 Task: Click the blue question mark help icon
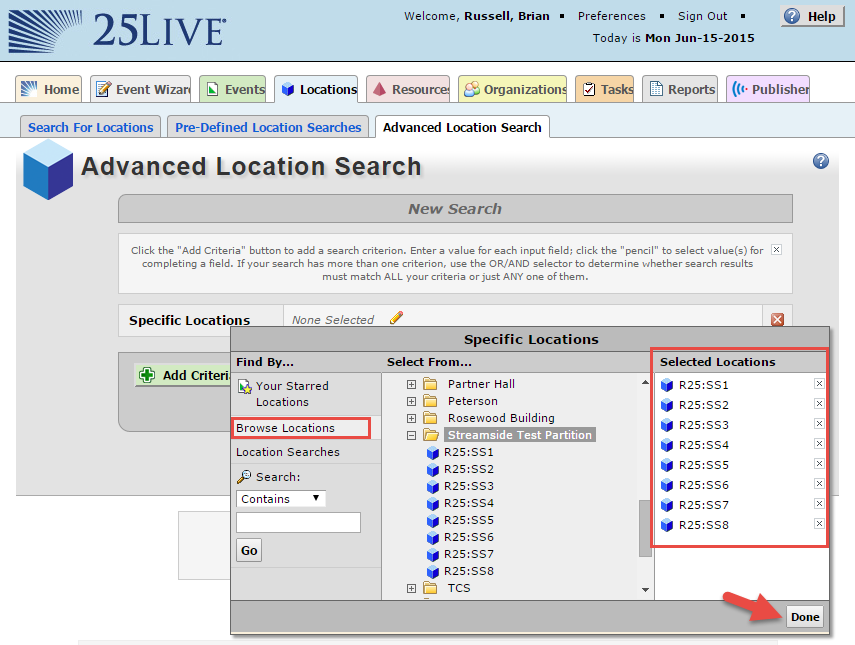[x=821, y=161]
